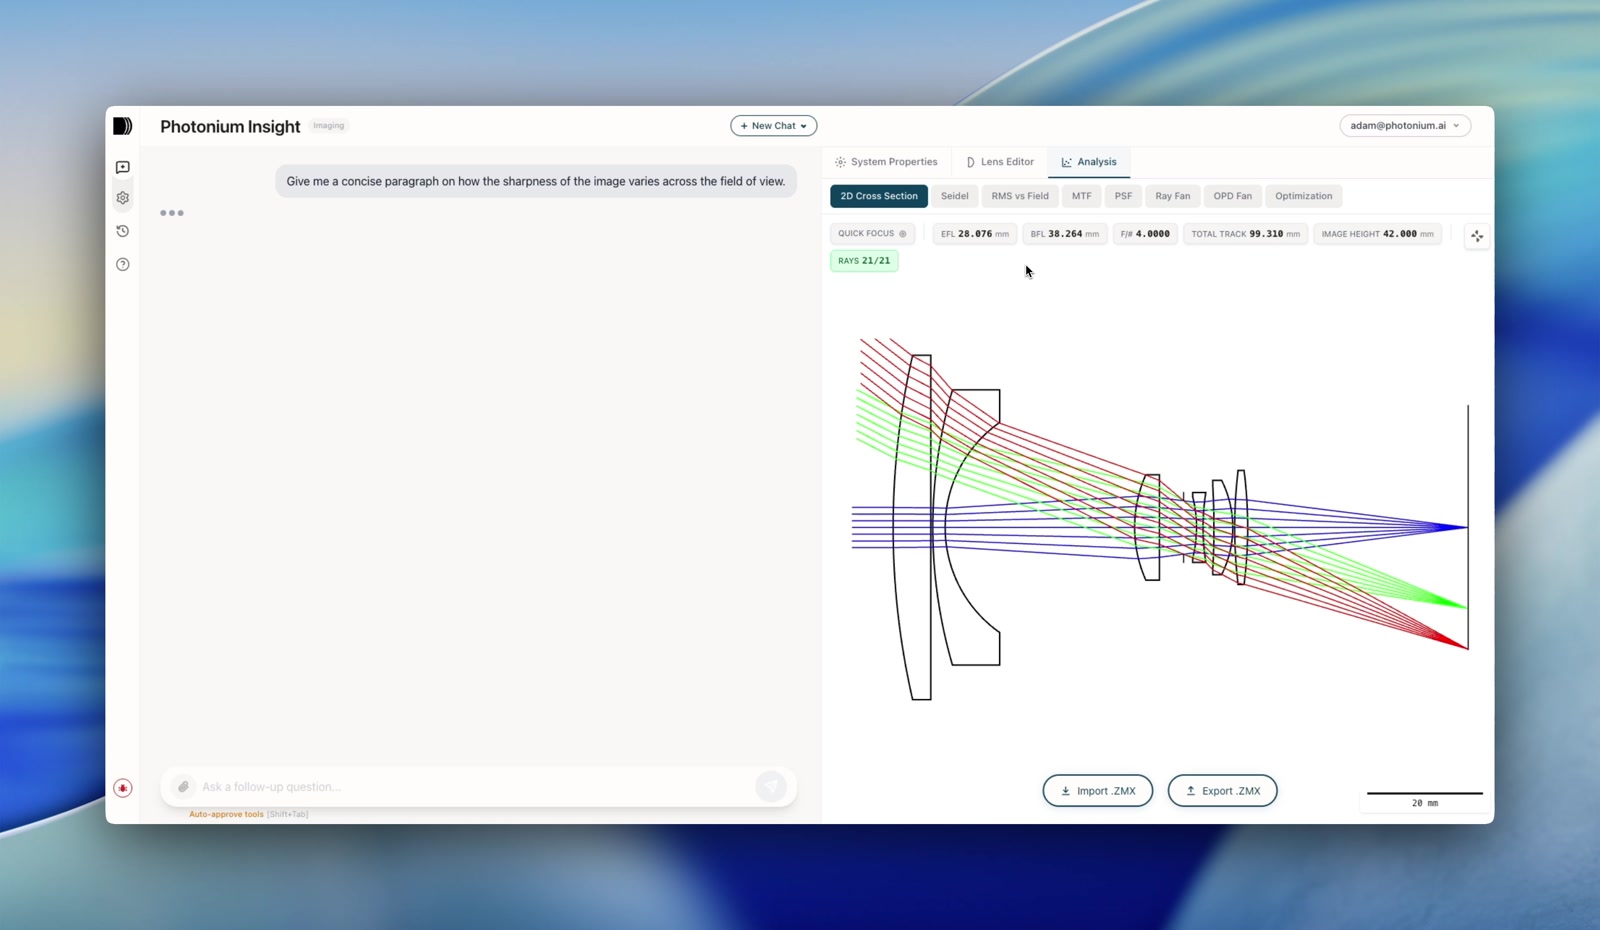The image size is (1600, 930).
Task: Open settings gear in left sidebar
Action: pos(123,198)
